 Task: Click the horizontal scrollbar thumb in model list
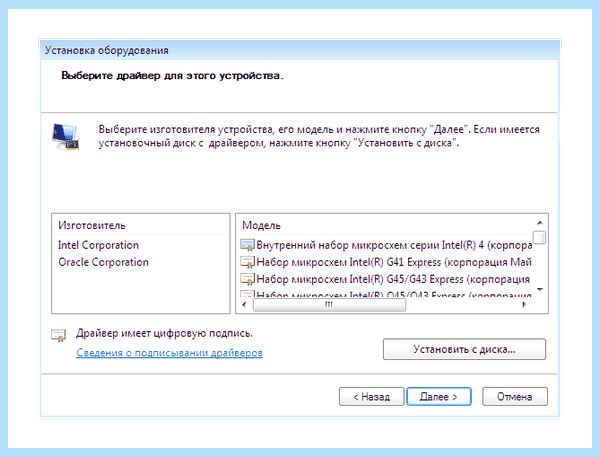pos(329,305)
